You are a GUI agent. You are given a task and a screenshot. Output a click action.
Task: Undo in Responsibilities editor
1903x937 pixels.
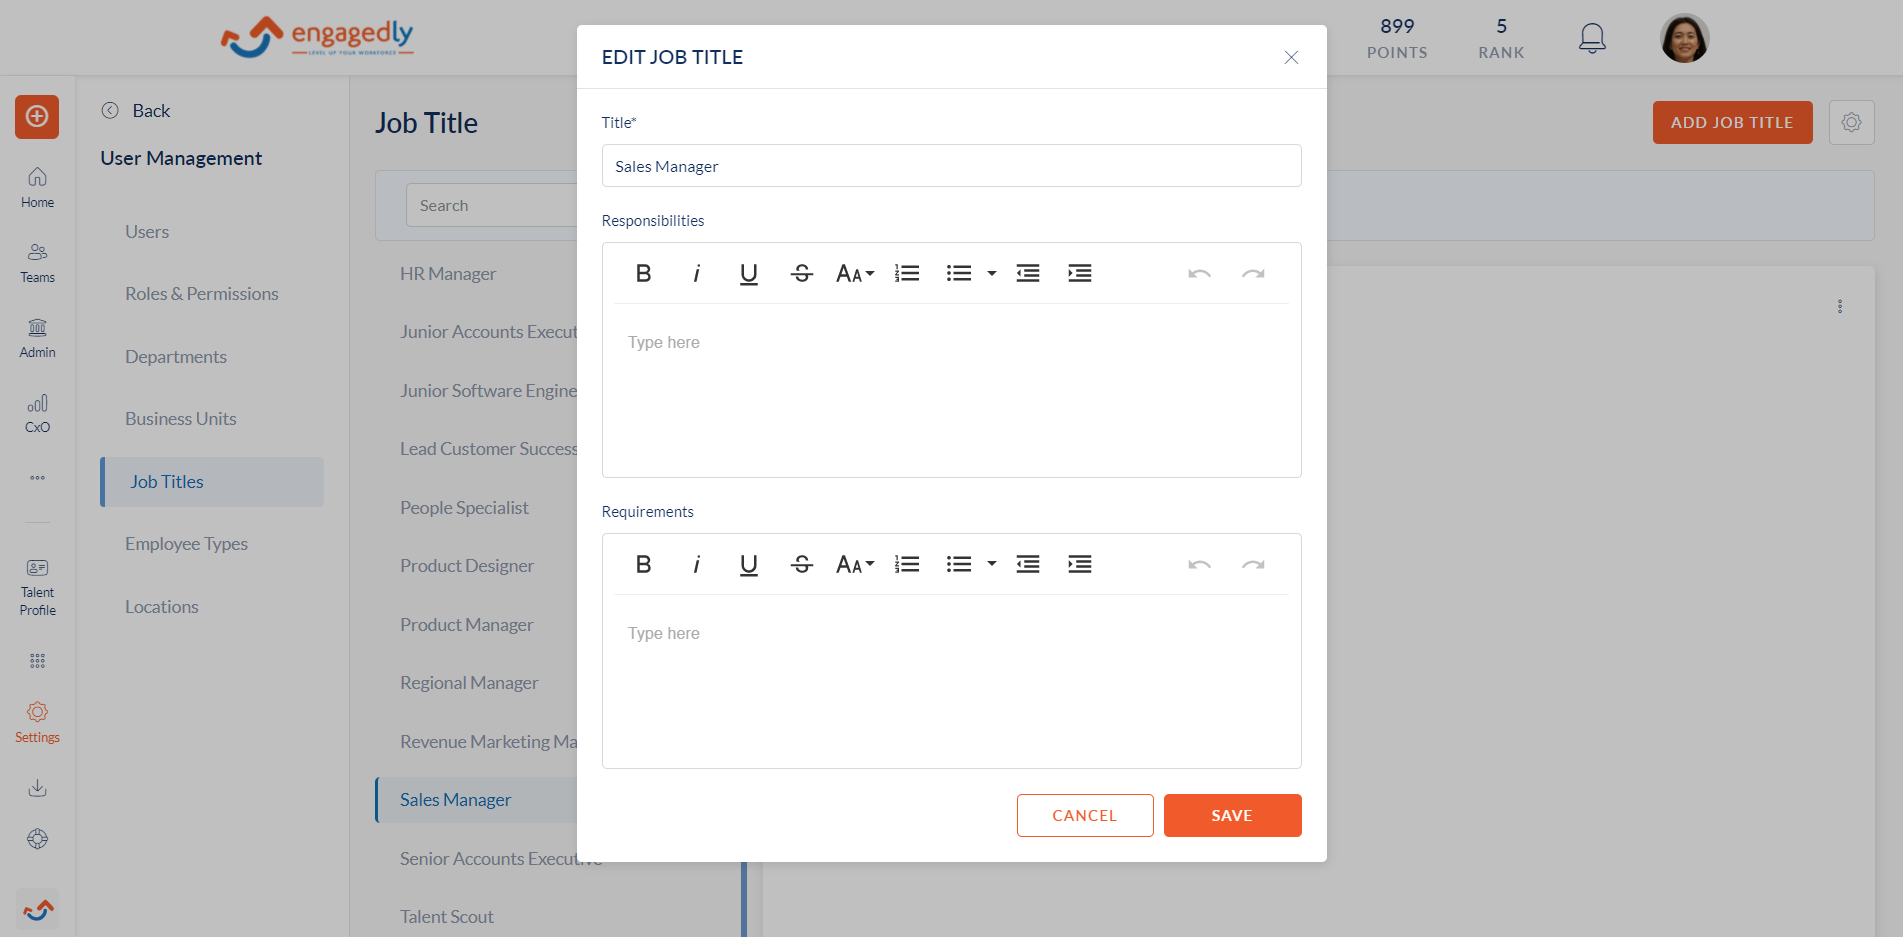pos(1200,273)
